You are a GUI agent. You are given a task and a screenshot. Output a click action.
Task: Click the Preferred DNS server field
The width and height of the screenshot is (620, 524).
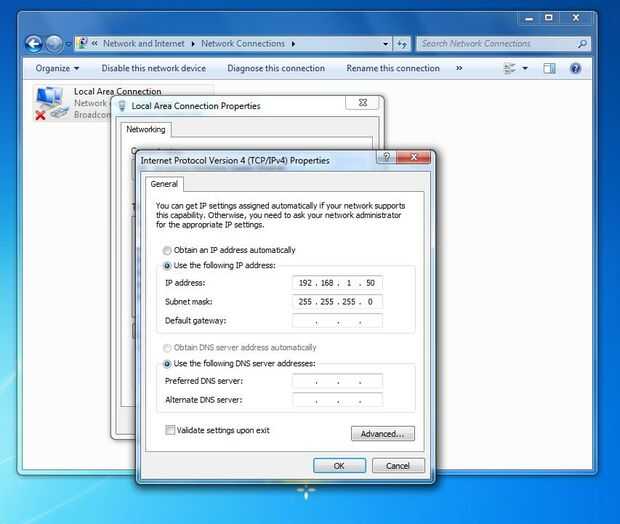click(x=337, y=381)
